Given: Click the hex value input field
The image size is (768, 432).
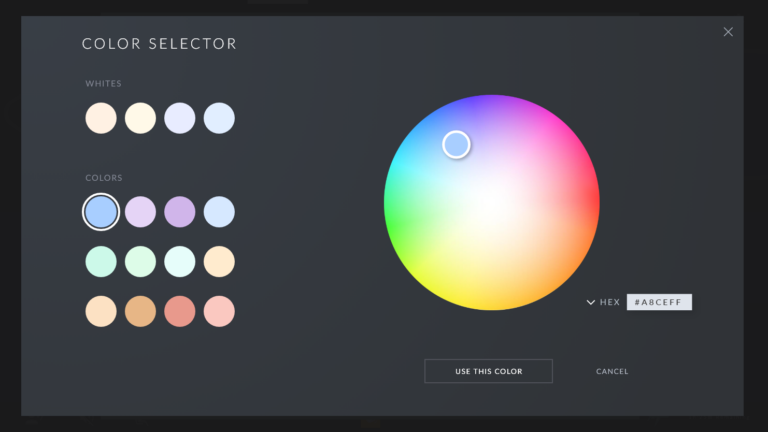Looking at the screenshot, I should point(659,302).
